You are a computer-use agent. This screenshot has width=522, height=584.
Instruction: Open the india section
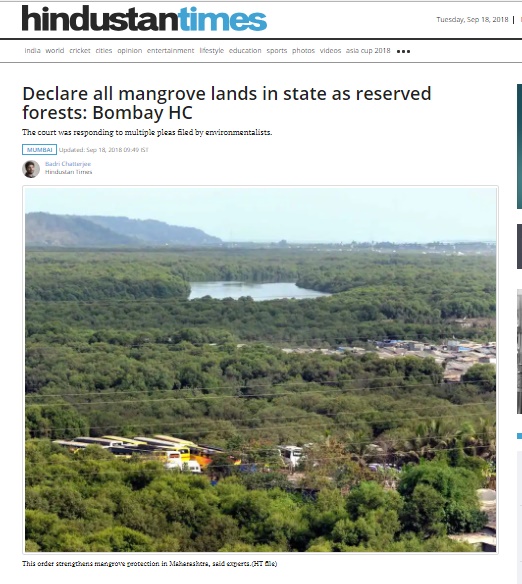[x=32, y=51]
